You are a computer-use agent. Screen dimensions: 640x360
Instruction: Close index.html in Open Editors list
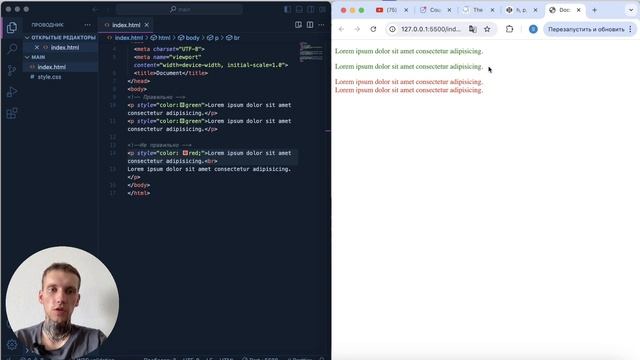(37, 47)
